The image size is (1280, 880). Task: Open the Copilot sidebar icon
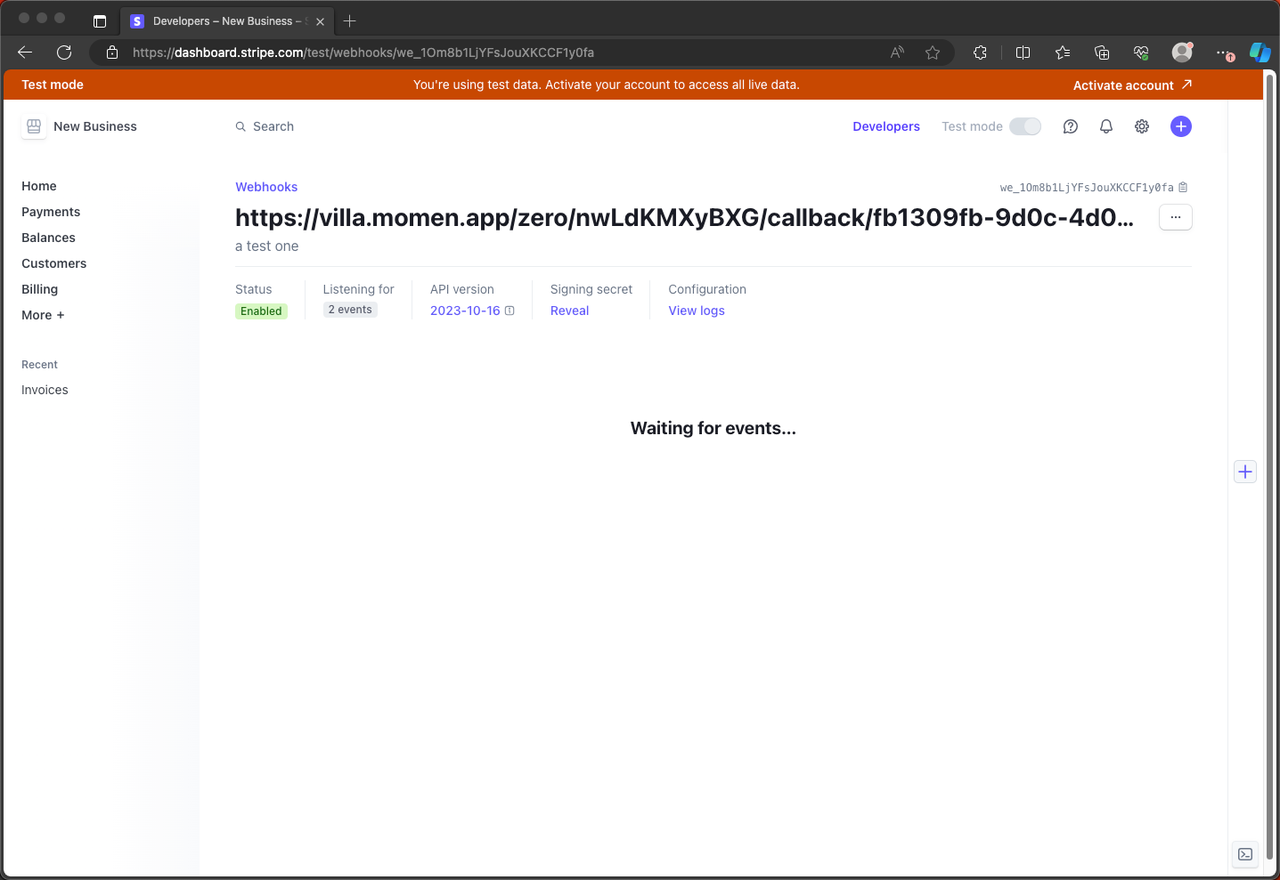(1260, 53)
